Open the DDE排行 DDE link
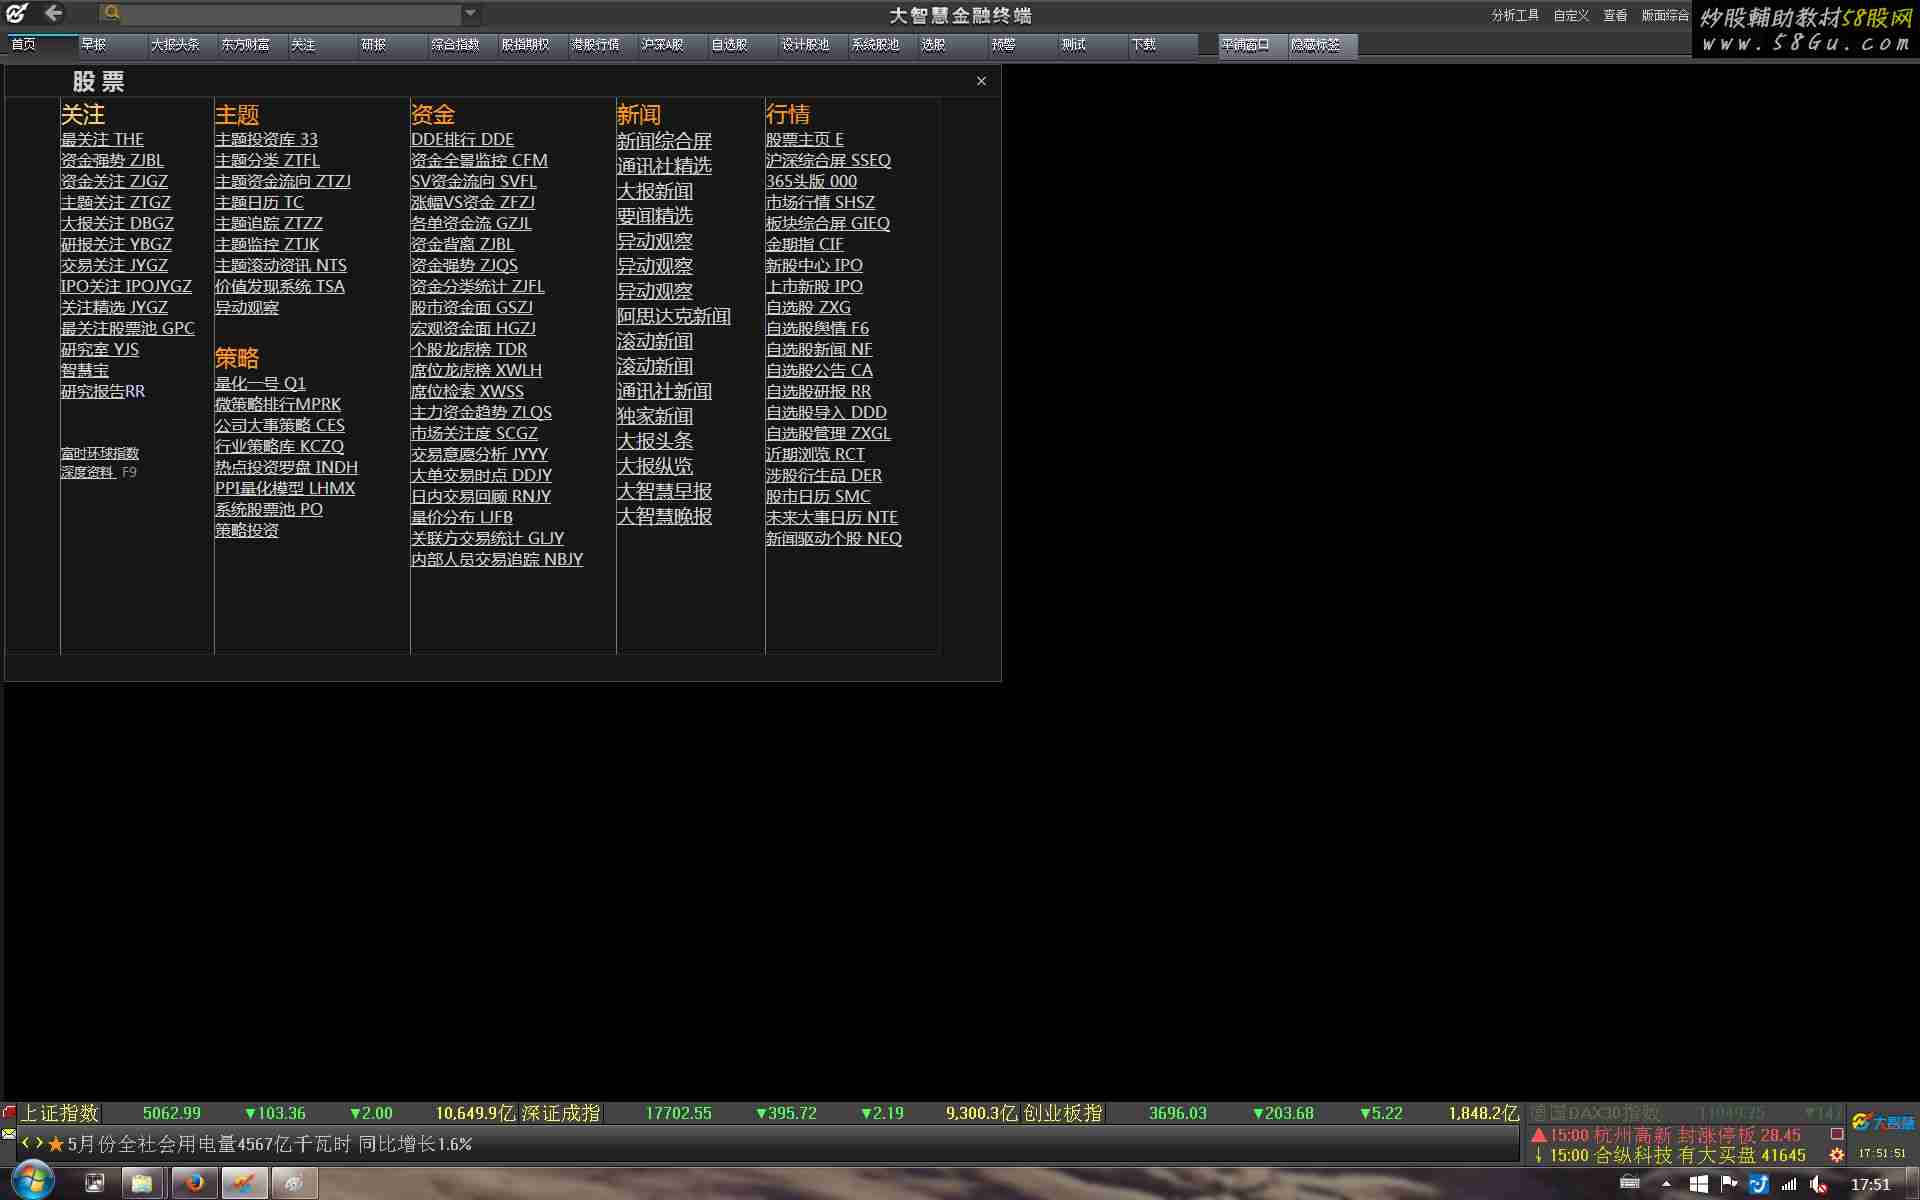The height and width of the screenshot is (1200, 1920). tap(462, 139)
